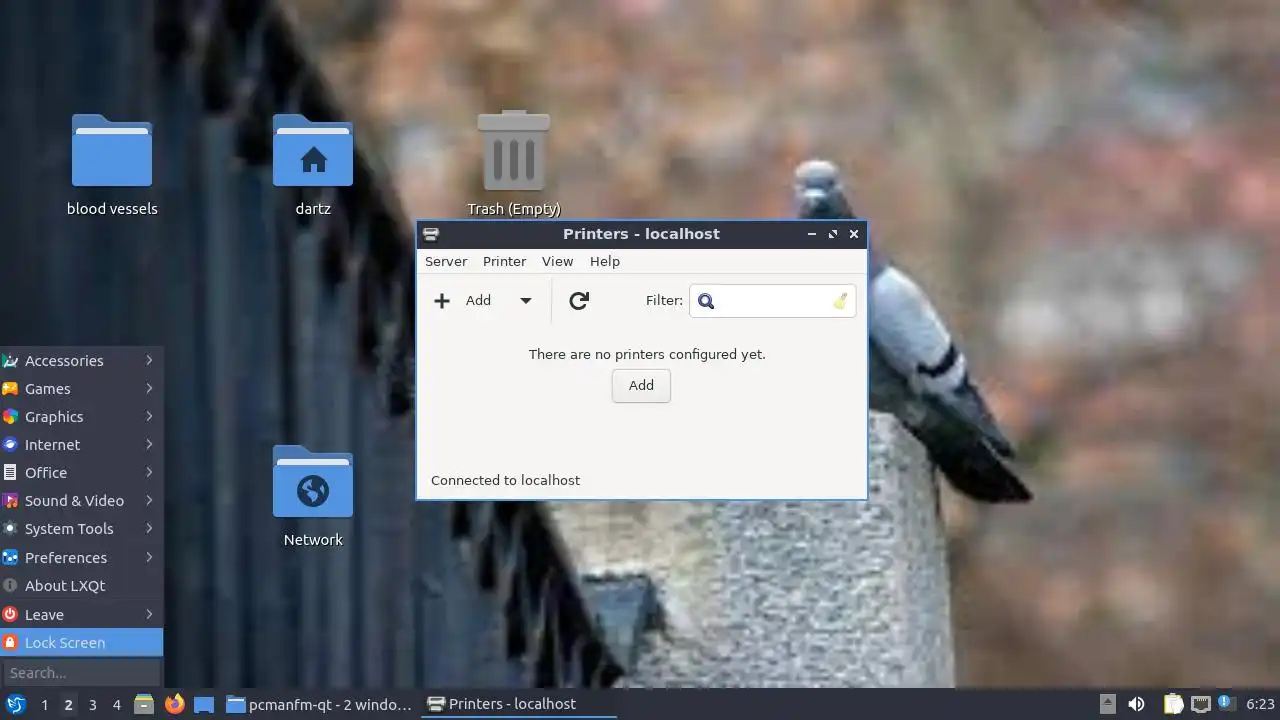The width and height of the screenshot is (1280, 720).
Task: Switch to virtual desktop 2
Action: (68, 704)
